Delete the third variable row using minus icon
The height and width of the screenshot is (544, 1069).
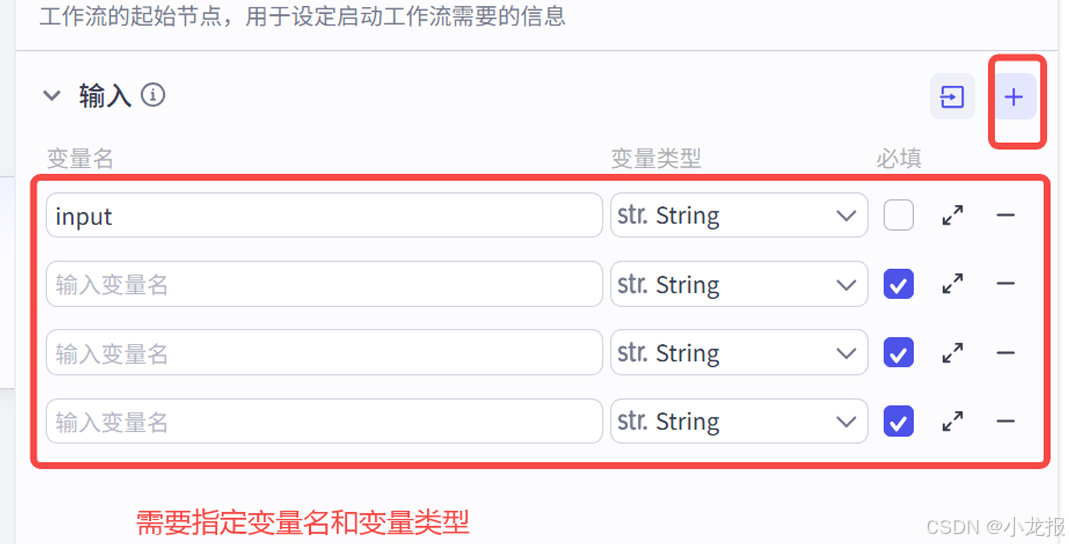pos(1005,353)
